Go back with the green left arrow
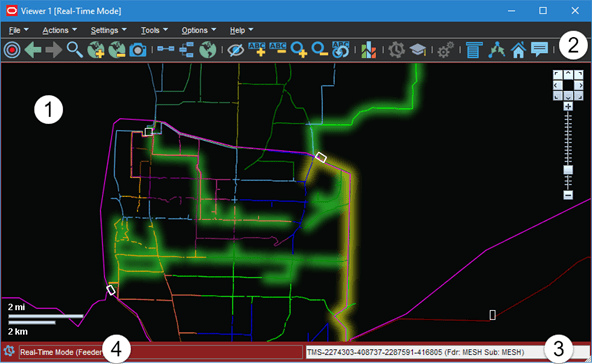The width and height of the screenshot is (592, 364). (33, 50)
